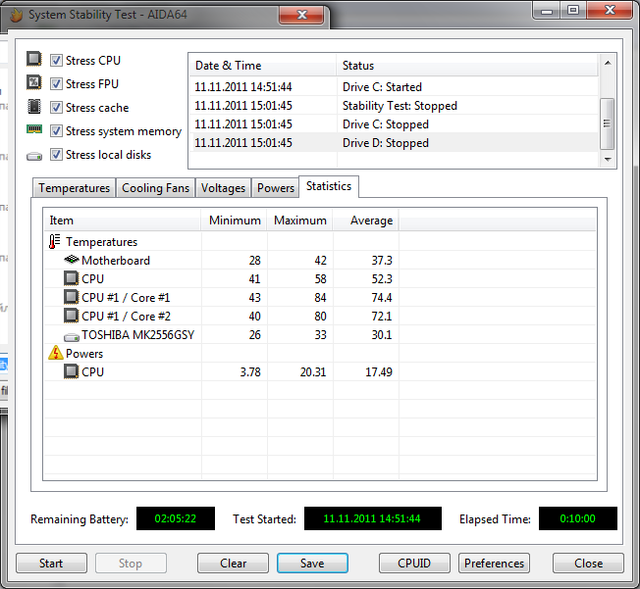Click the memory stick icon beside Stress system memory
The image size is (640, 589).
pyautogui.click(x=34, y=131)
